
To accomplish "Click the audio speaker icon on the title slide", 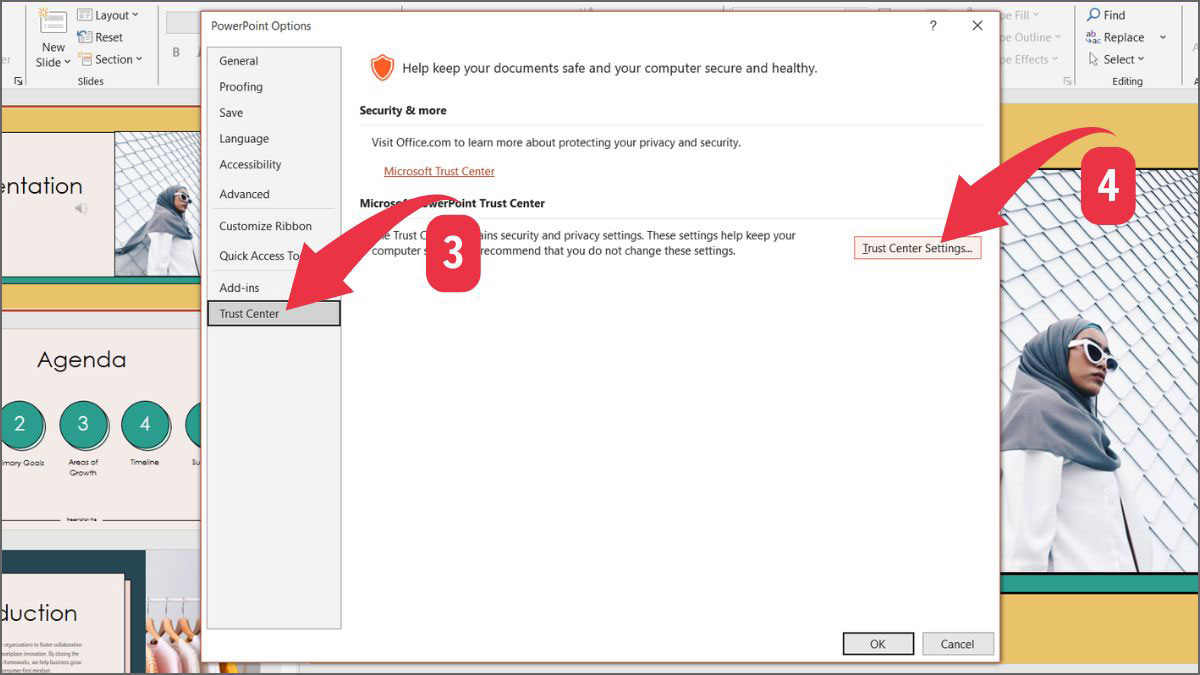I will [x=80, y=208].
